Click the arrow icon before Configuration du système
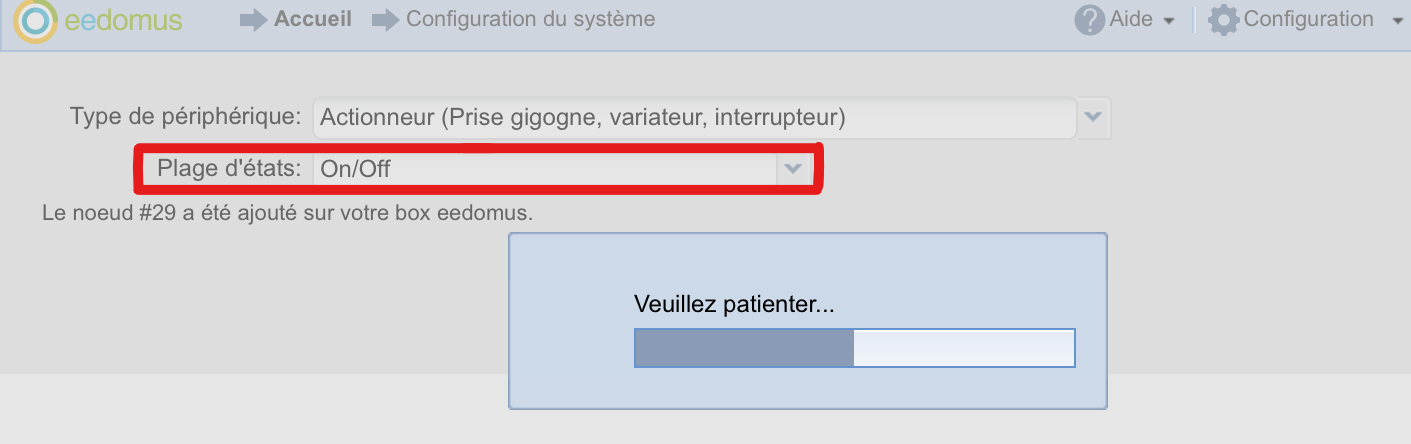This screenshot has width=1411, height=444. pyautogui.click(x=385, y=20)
